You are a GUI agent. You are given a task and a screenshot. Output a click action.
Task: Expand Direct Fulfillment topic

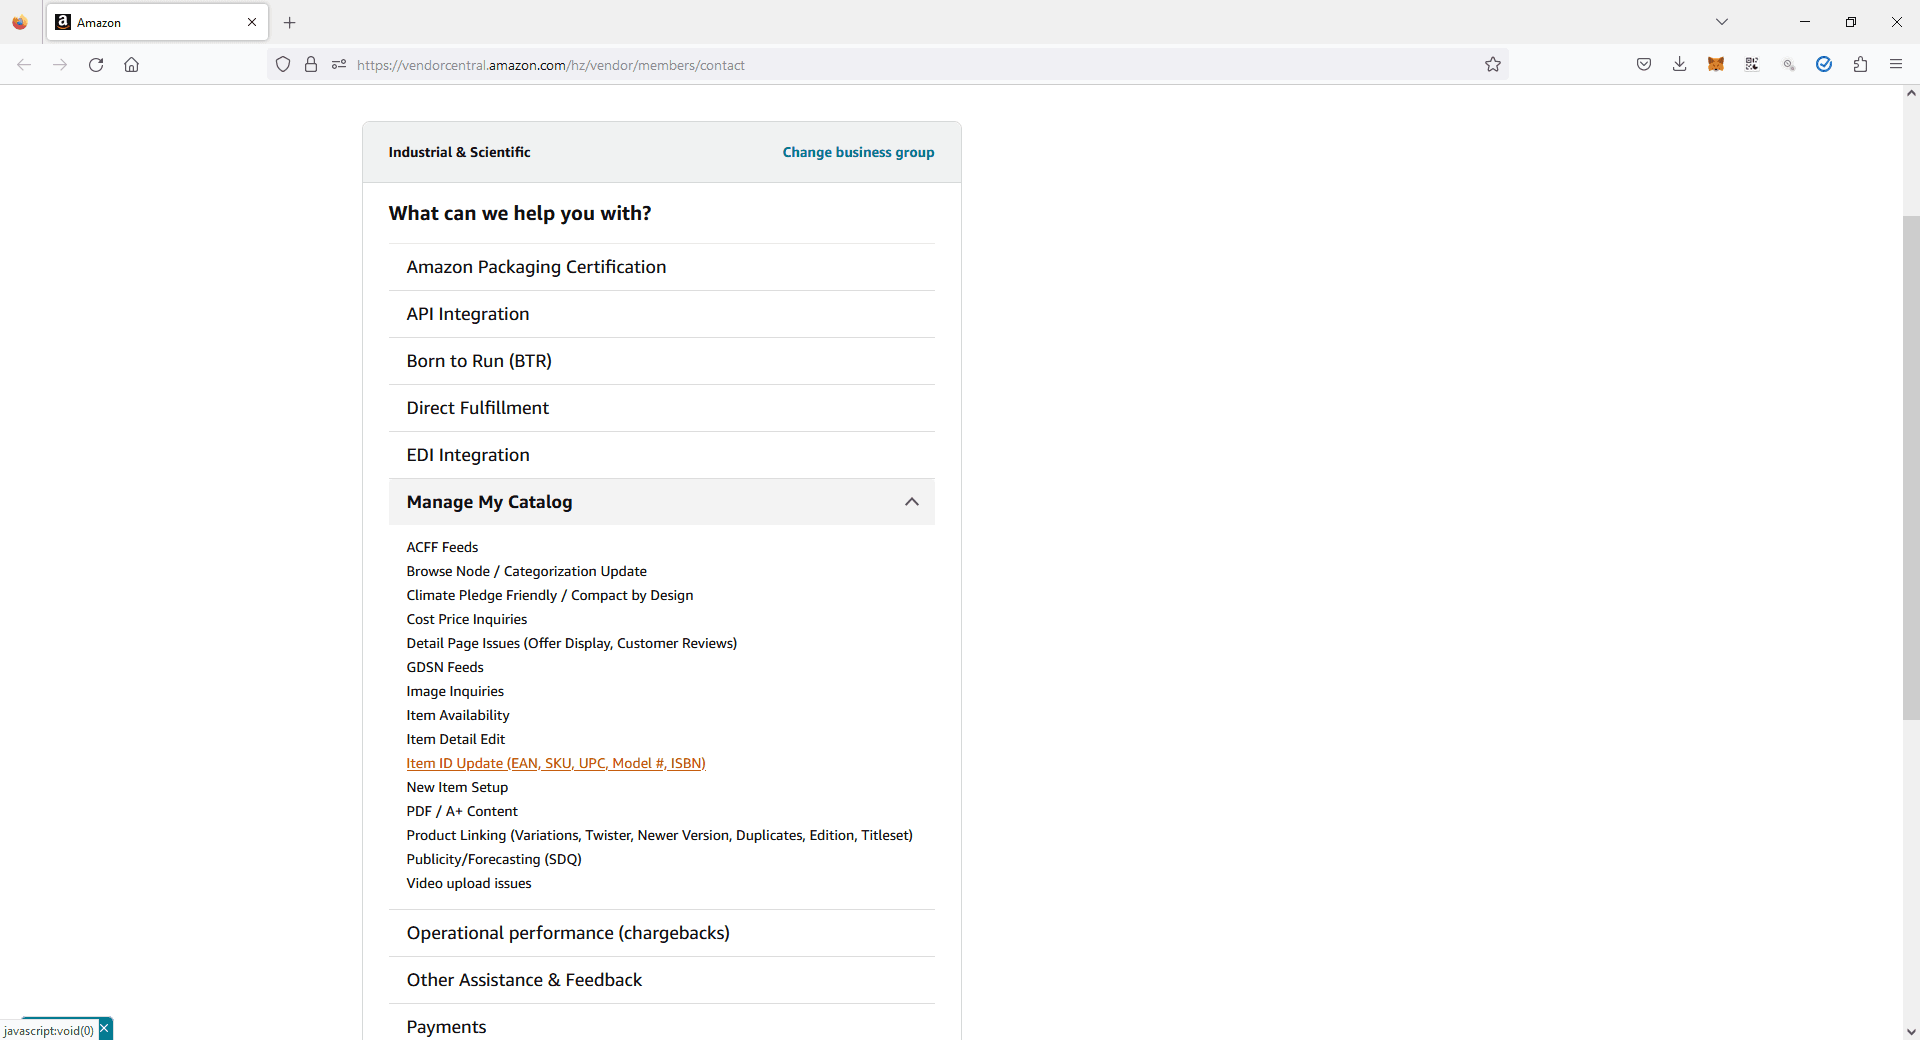pyautogui.click(x=661, y=408)
